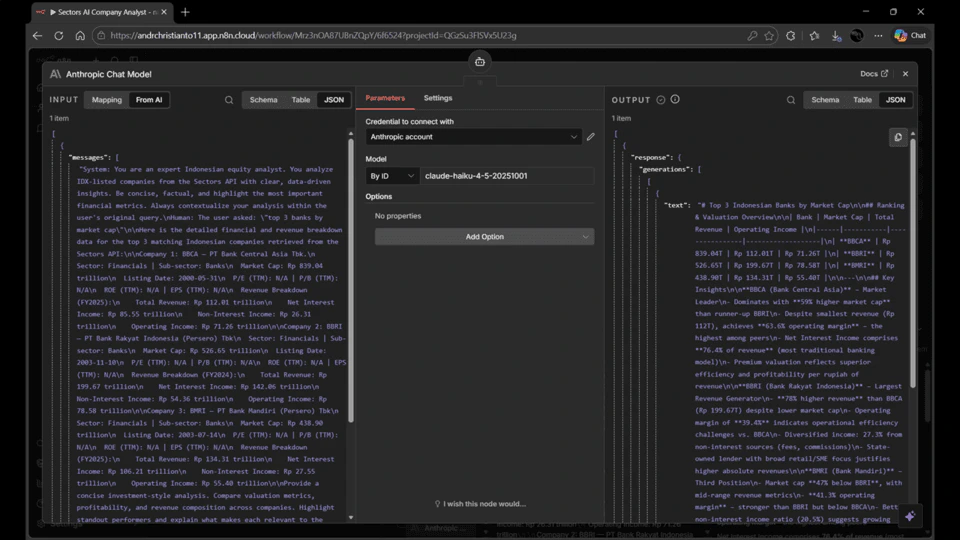Select the Sectors AI Company Analyst tab
960x540 pixels.
click(102, 12)
